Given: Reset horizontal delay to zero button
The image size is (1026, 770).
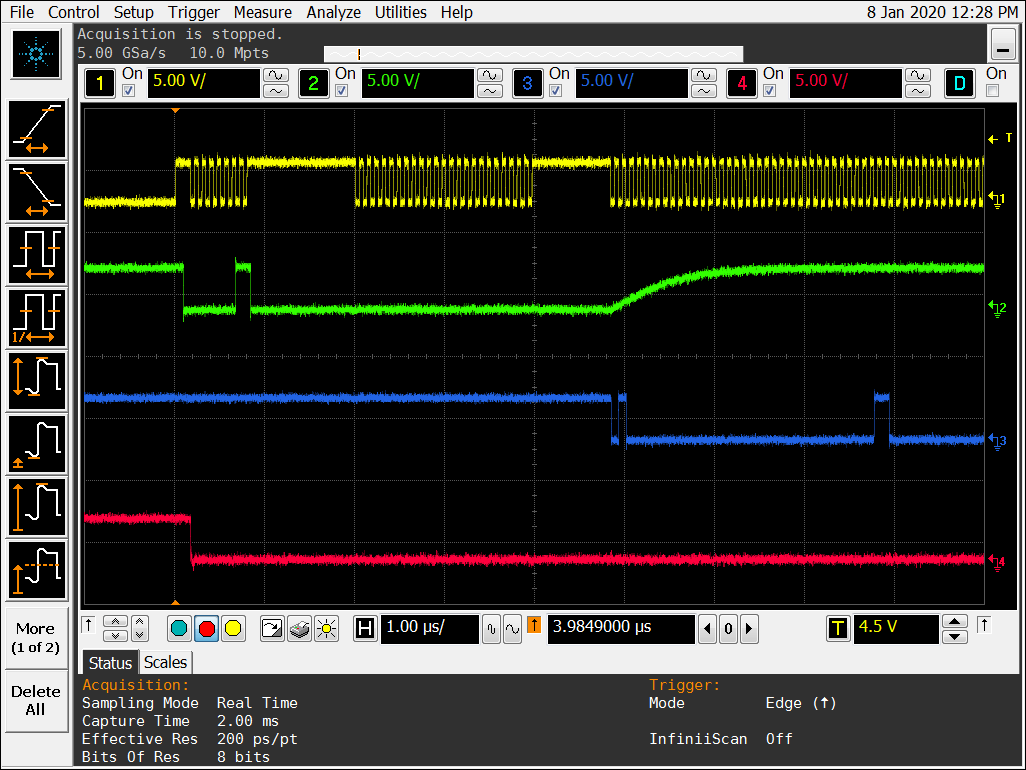Looking at the screenshot, I should pos(728,629).
